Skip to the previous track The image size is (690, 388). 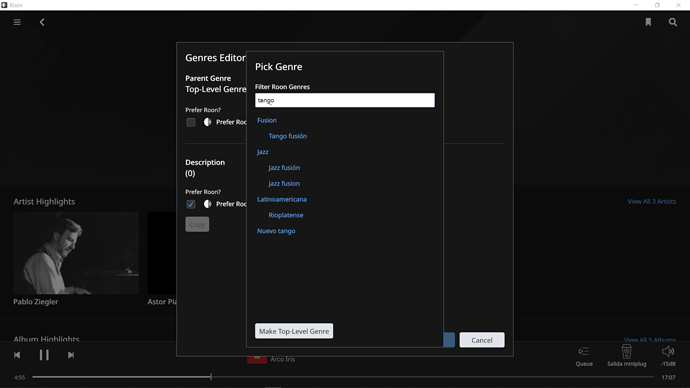point(17,355)
